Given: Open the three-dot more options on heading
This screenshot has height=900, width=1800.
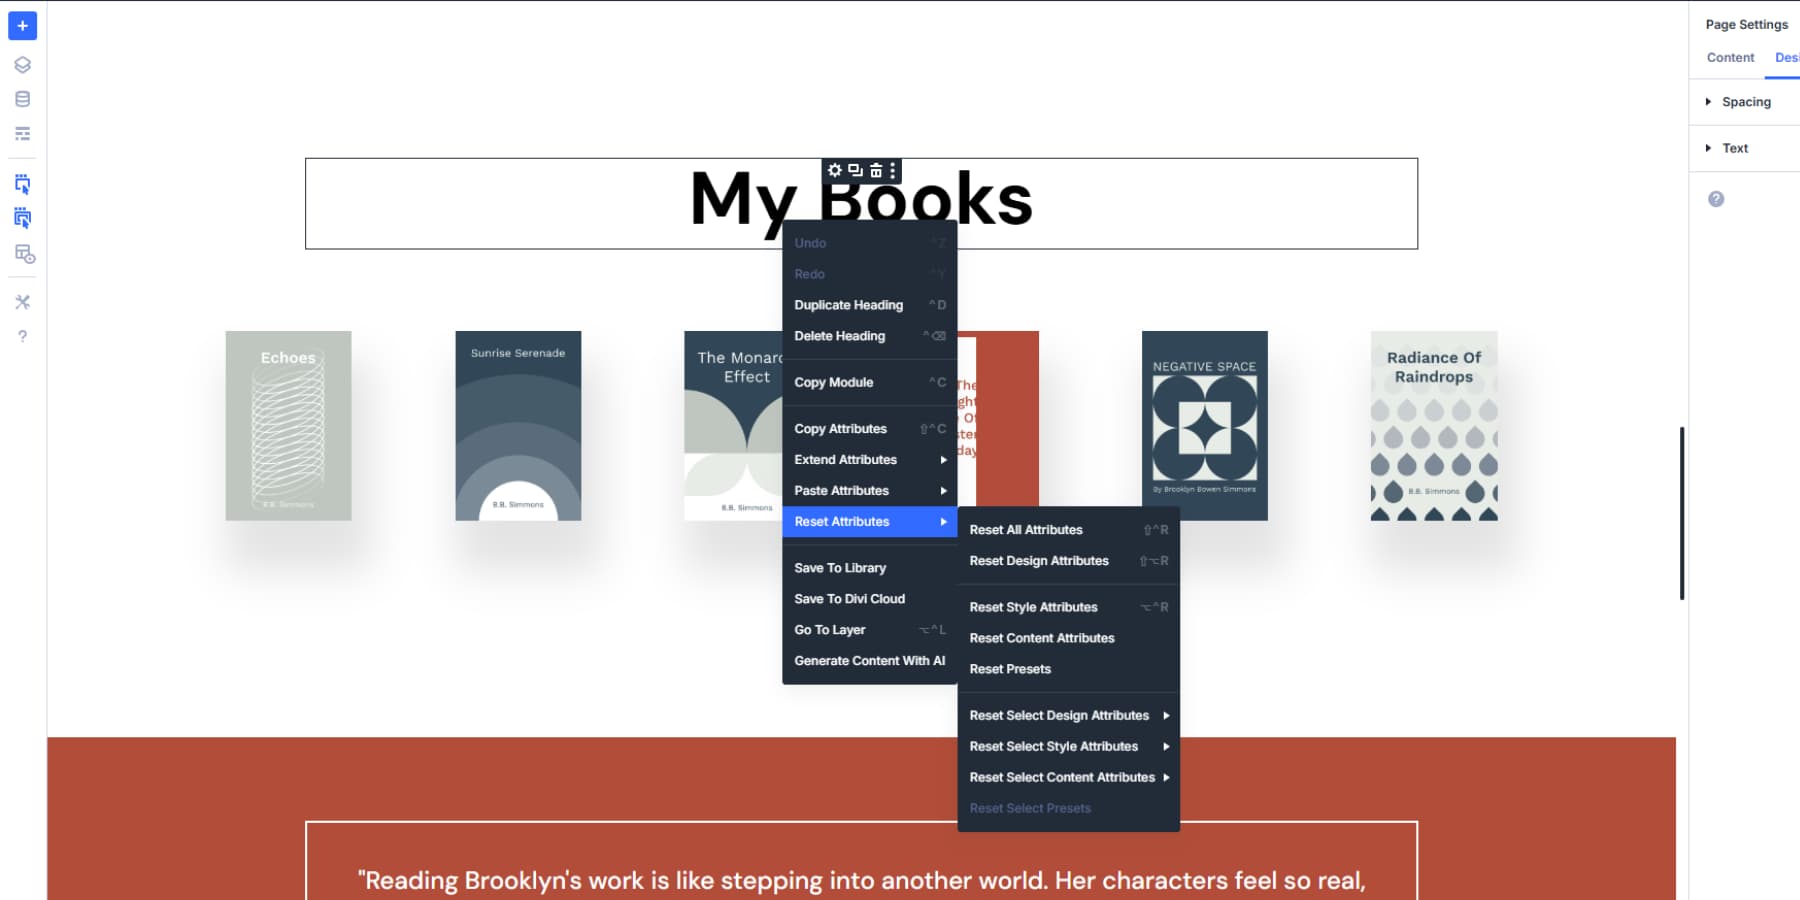Looking at the screenshot, I should 893,171.
